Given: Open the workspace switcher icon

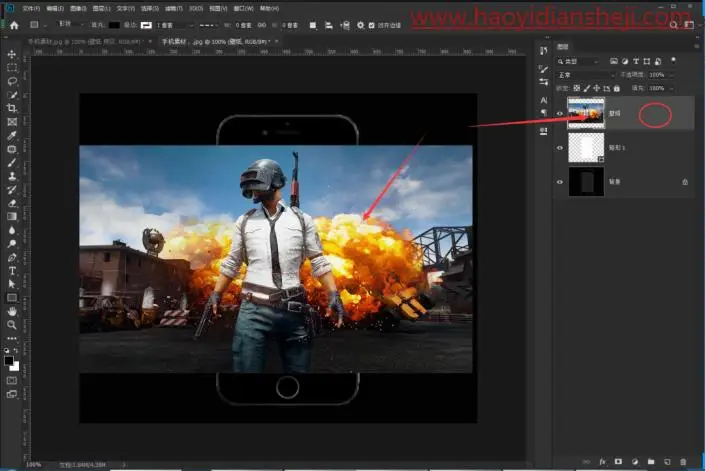Looking at the screenshot, I should 689,25.
